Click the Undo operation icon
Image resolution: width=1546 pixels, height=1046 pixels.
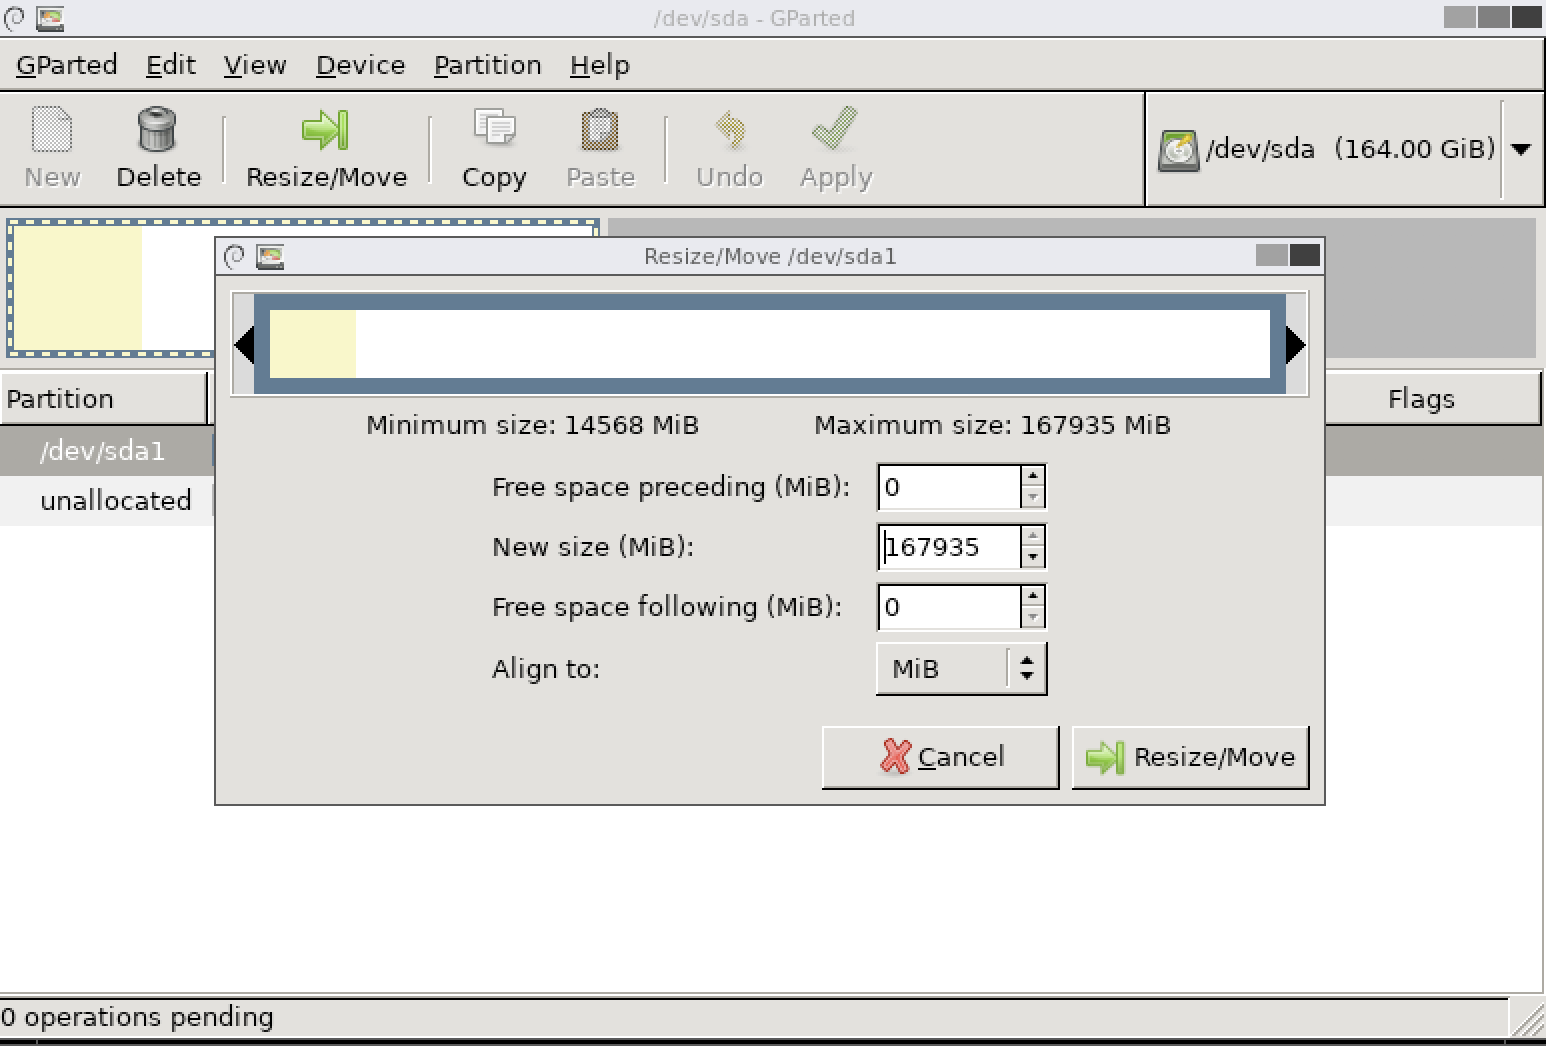pos(729,147)
